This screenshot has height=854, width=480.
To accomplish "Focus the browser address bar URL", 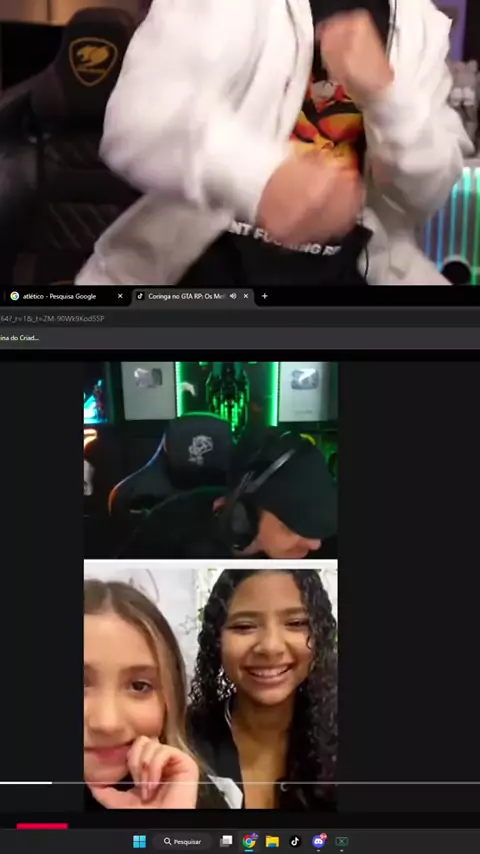I will (x=52, y=319).
